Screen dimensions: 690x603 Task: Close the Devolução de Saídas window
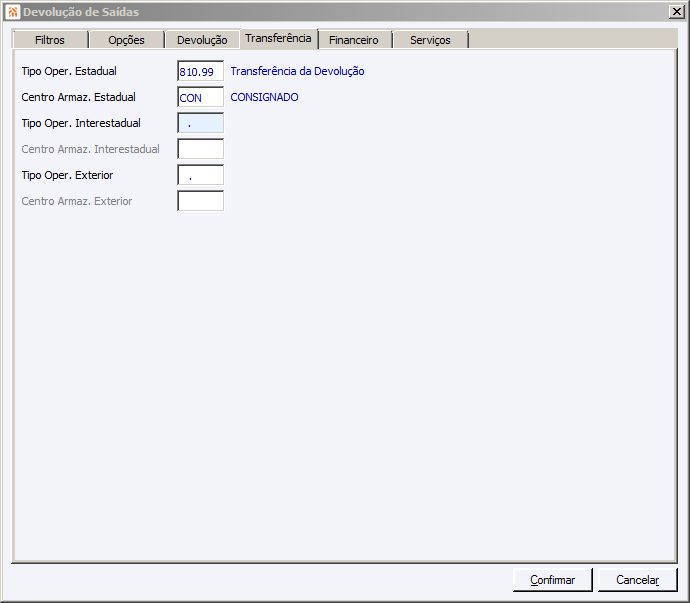click(676, 12)
